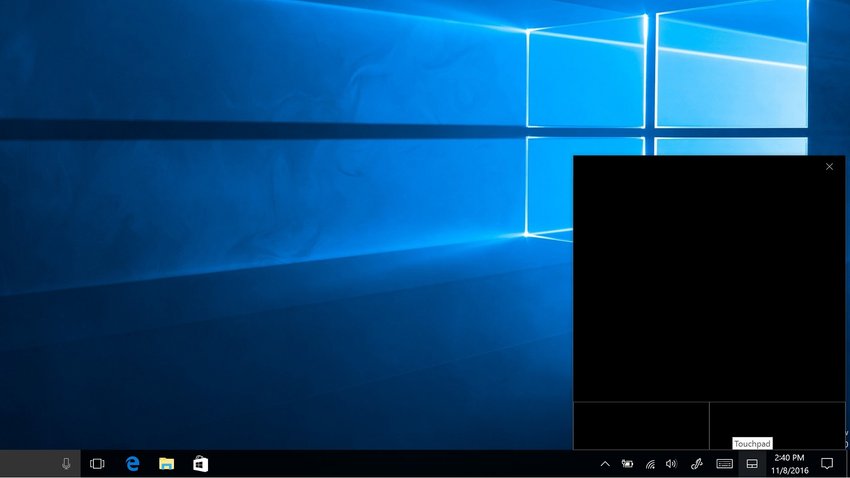This screenshot has height=478, width=850.
Task: Open Windows Ink Workspace pen icon
Action: pos(697,464)
